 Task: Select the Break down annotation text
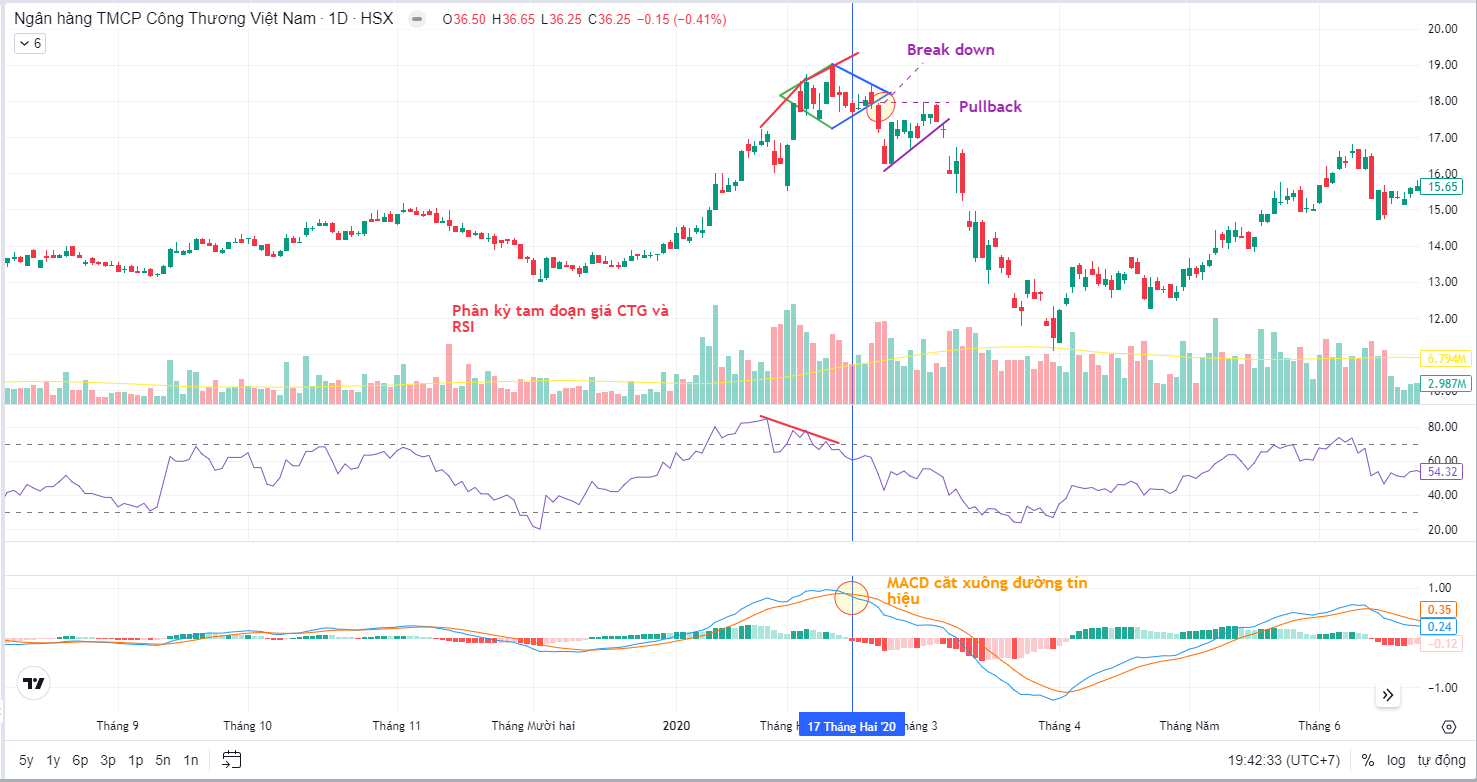click(951, 49)
